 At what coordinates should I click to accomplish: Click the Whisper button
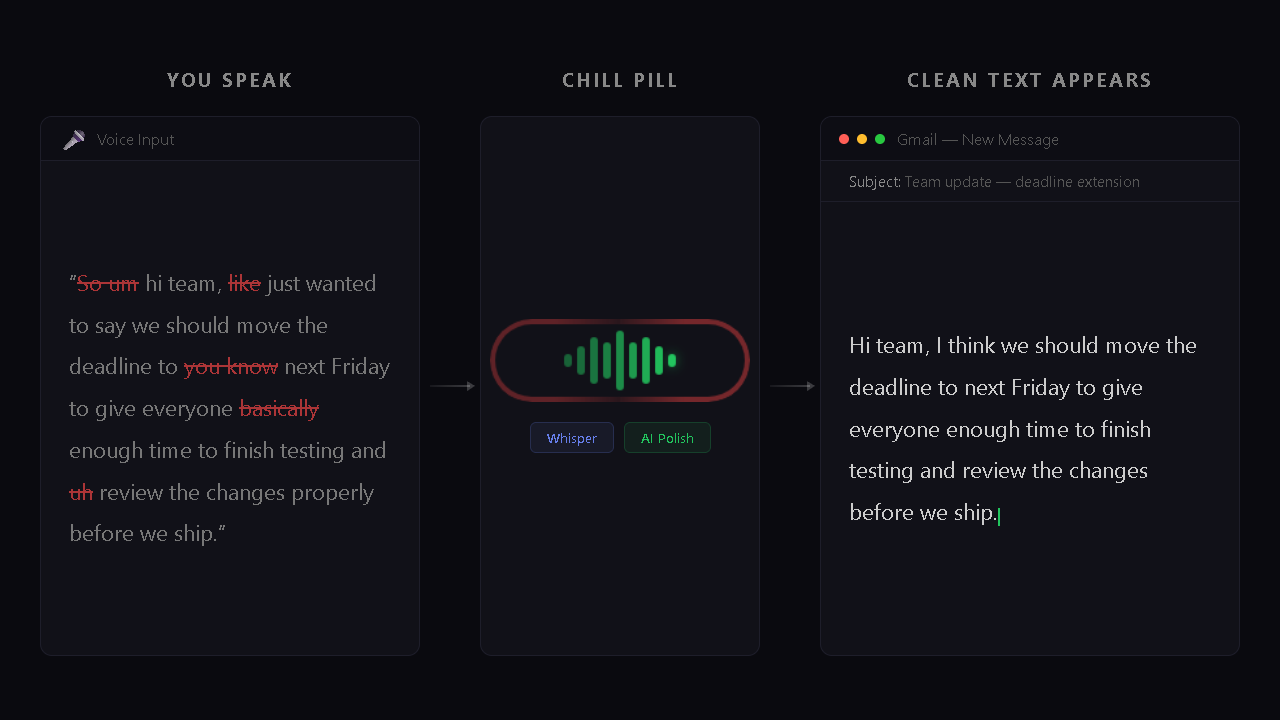(571, 437)
